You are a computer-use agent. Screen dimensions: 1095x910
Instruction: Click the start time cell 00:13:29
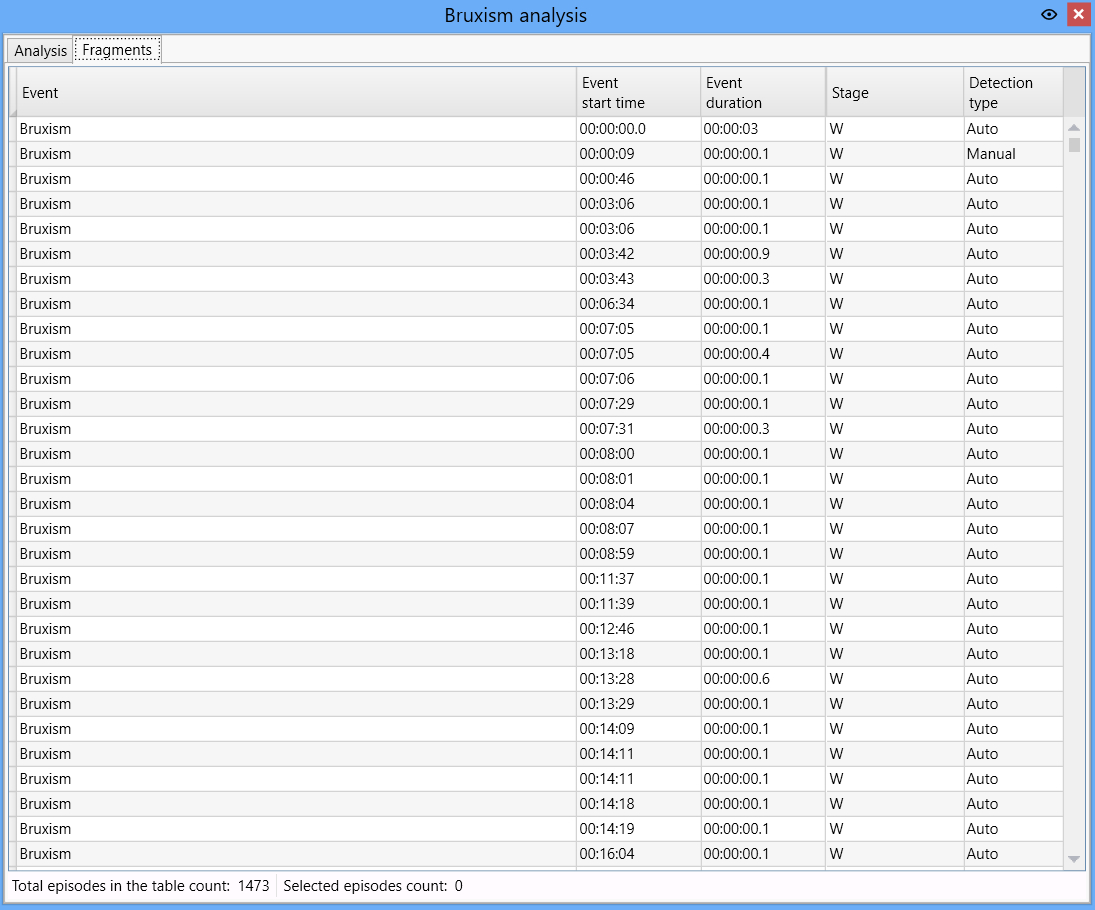[638, 704]
